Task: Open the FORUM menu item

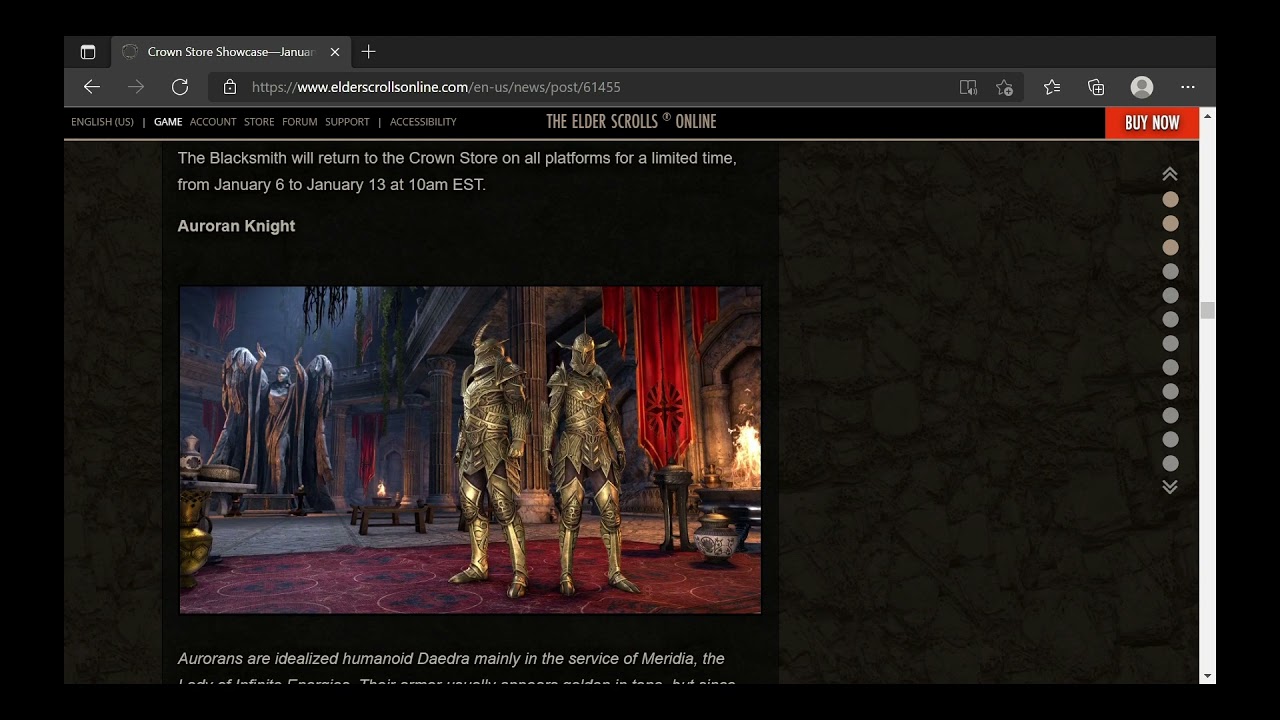Action: click(x=300, y=122)
